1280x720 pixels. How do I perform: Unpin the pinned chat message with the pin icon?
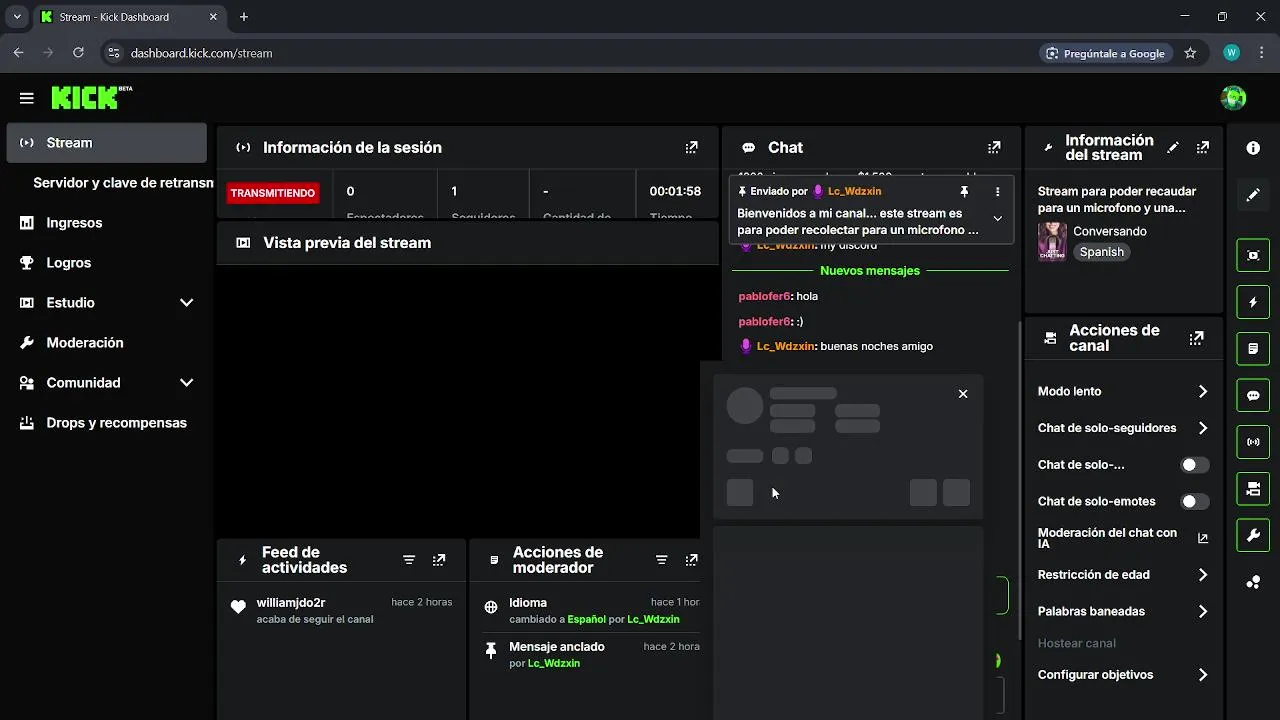click(964, 191)
